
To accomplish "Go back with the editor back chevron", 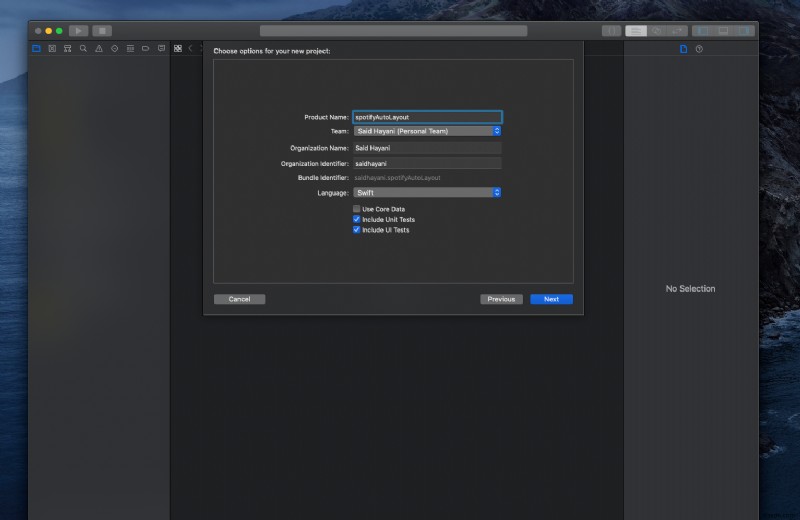I will pos(190,48).
